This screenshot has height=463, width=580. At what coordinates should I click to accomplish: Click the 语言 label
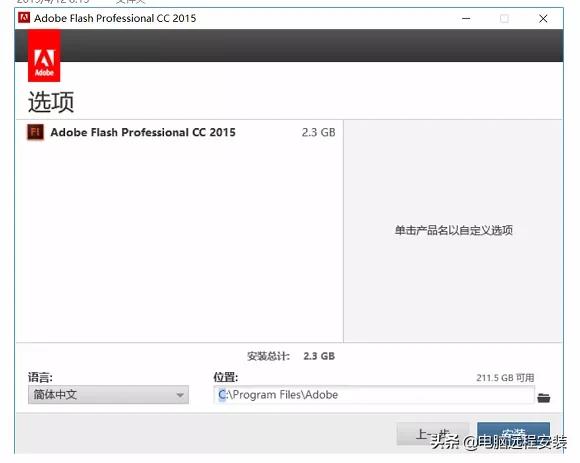coord(40,377)
